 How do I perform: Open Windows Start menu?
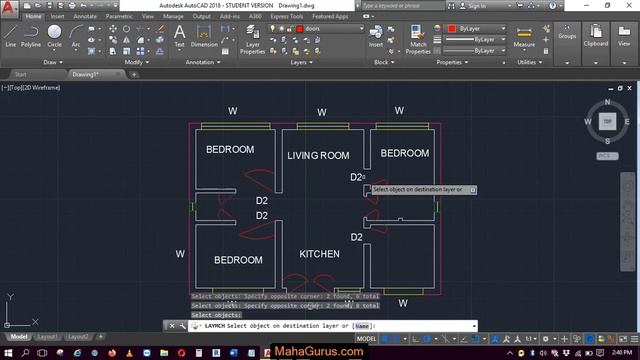click(8, 352)
